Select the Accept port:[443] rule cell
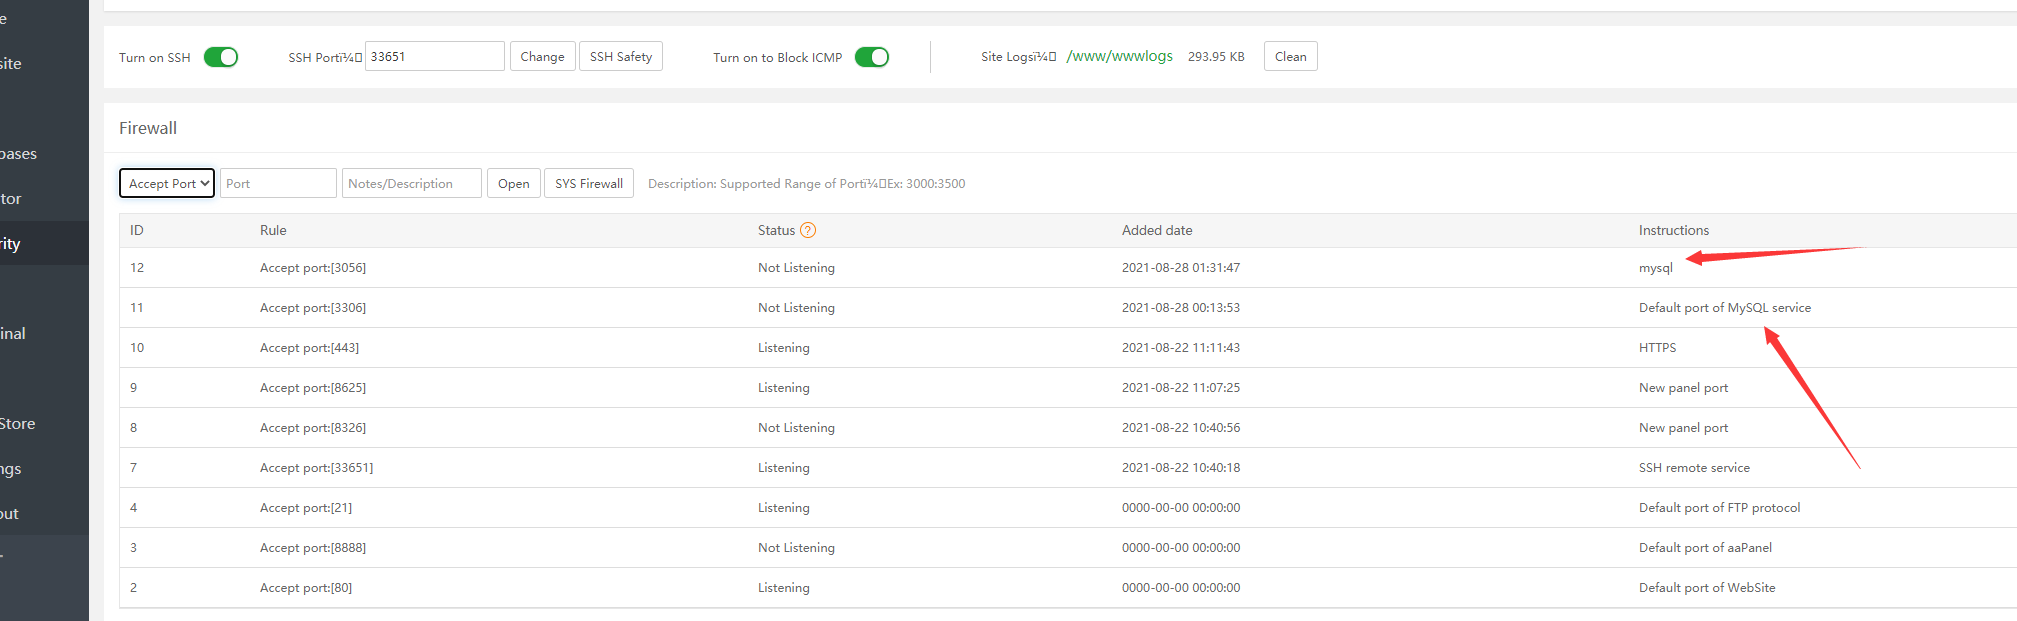2017x621 pixels. pyautogui.click(x=309, y=347)
